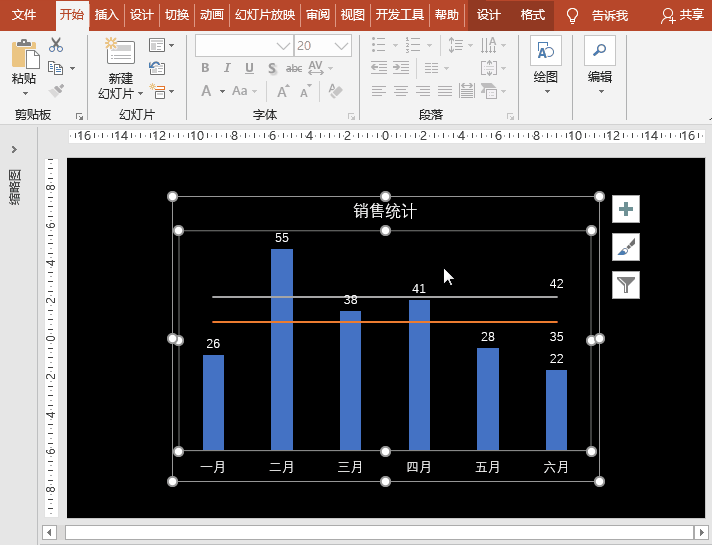
Task: Click the Chart Styles brush button
Action: pos(626,247)
